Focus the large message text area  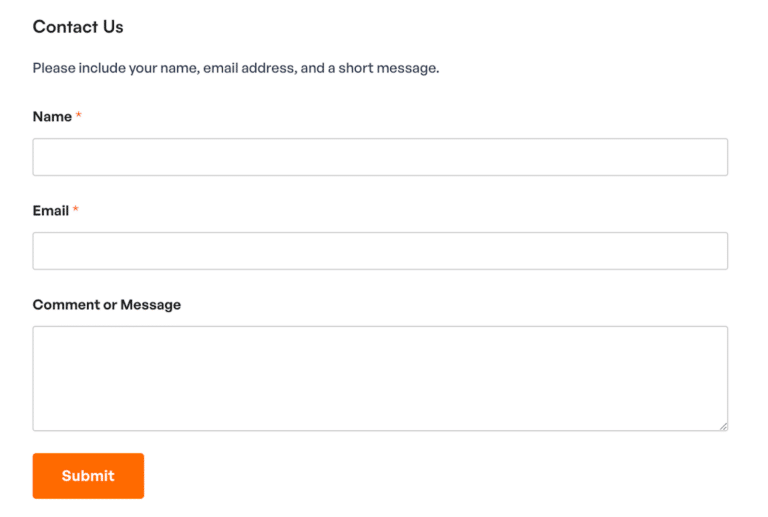pos(380,378)
